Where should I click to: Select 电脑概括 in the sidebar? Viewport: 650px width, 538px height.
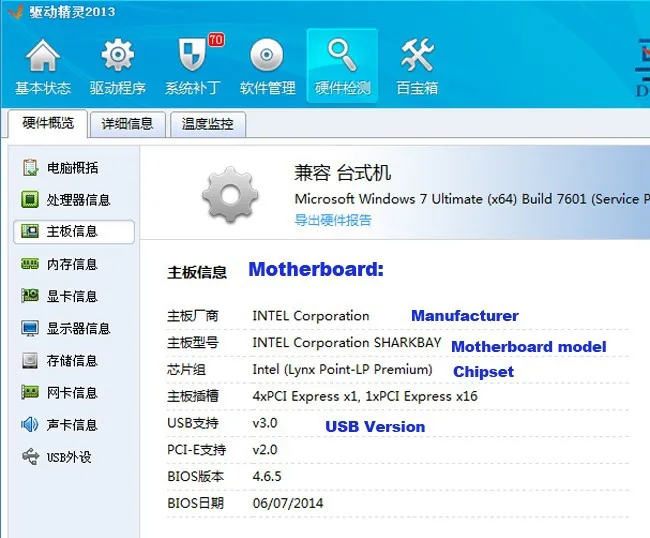pos(72,168)
